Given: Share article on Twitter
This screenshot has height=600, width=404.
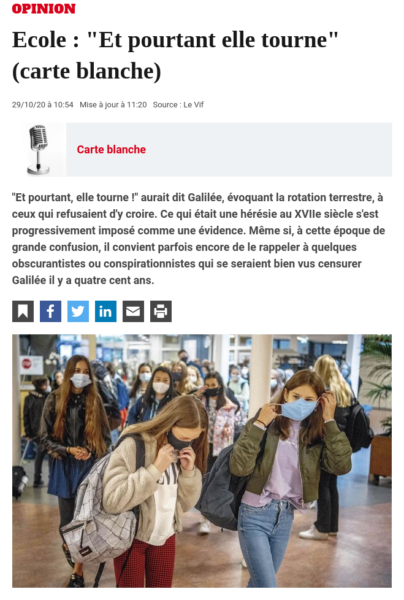Looking at the screenshot, I should tap(78, 311).
